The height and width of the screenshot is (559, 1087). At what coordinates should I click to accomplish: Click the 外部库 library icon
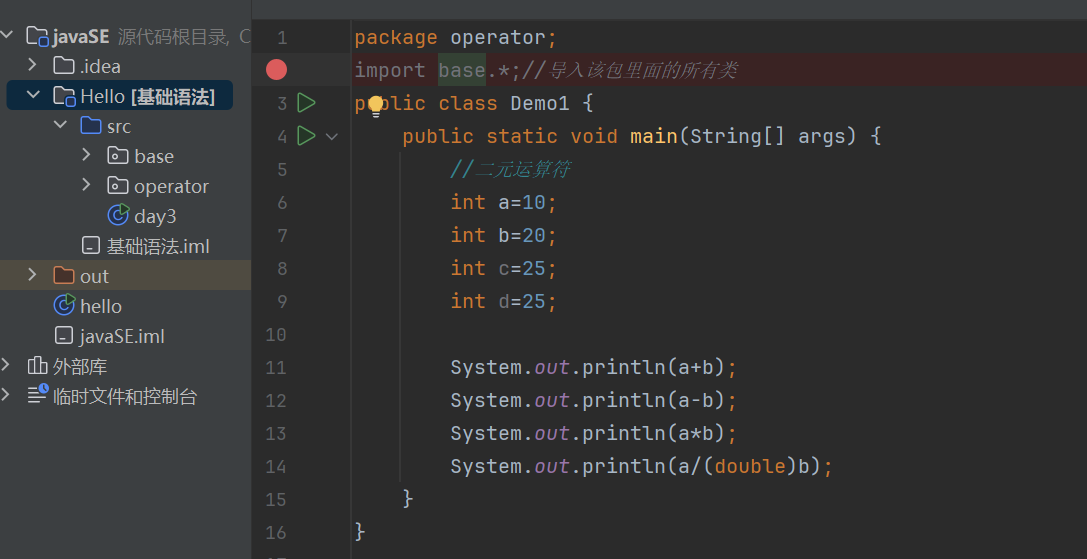tap(37, 365)
